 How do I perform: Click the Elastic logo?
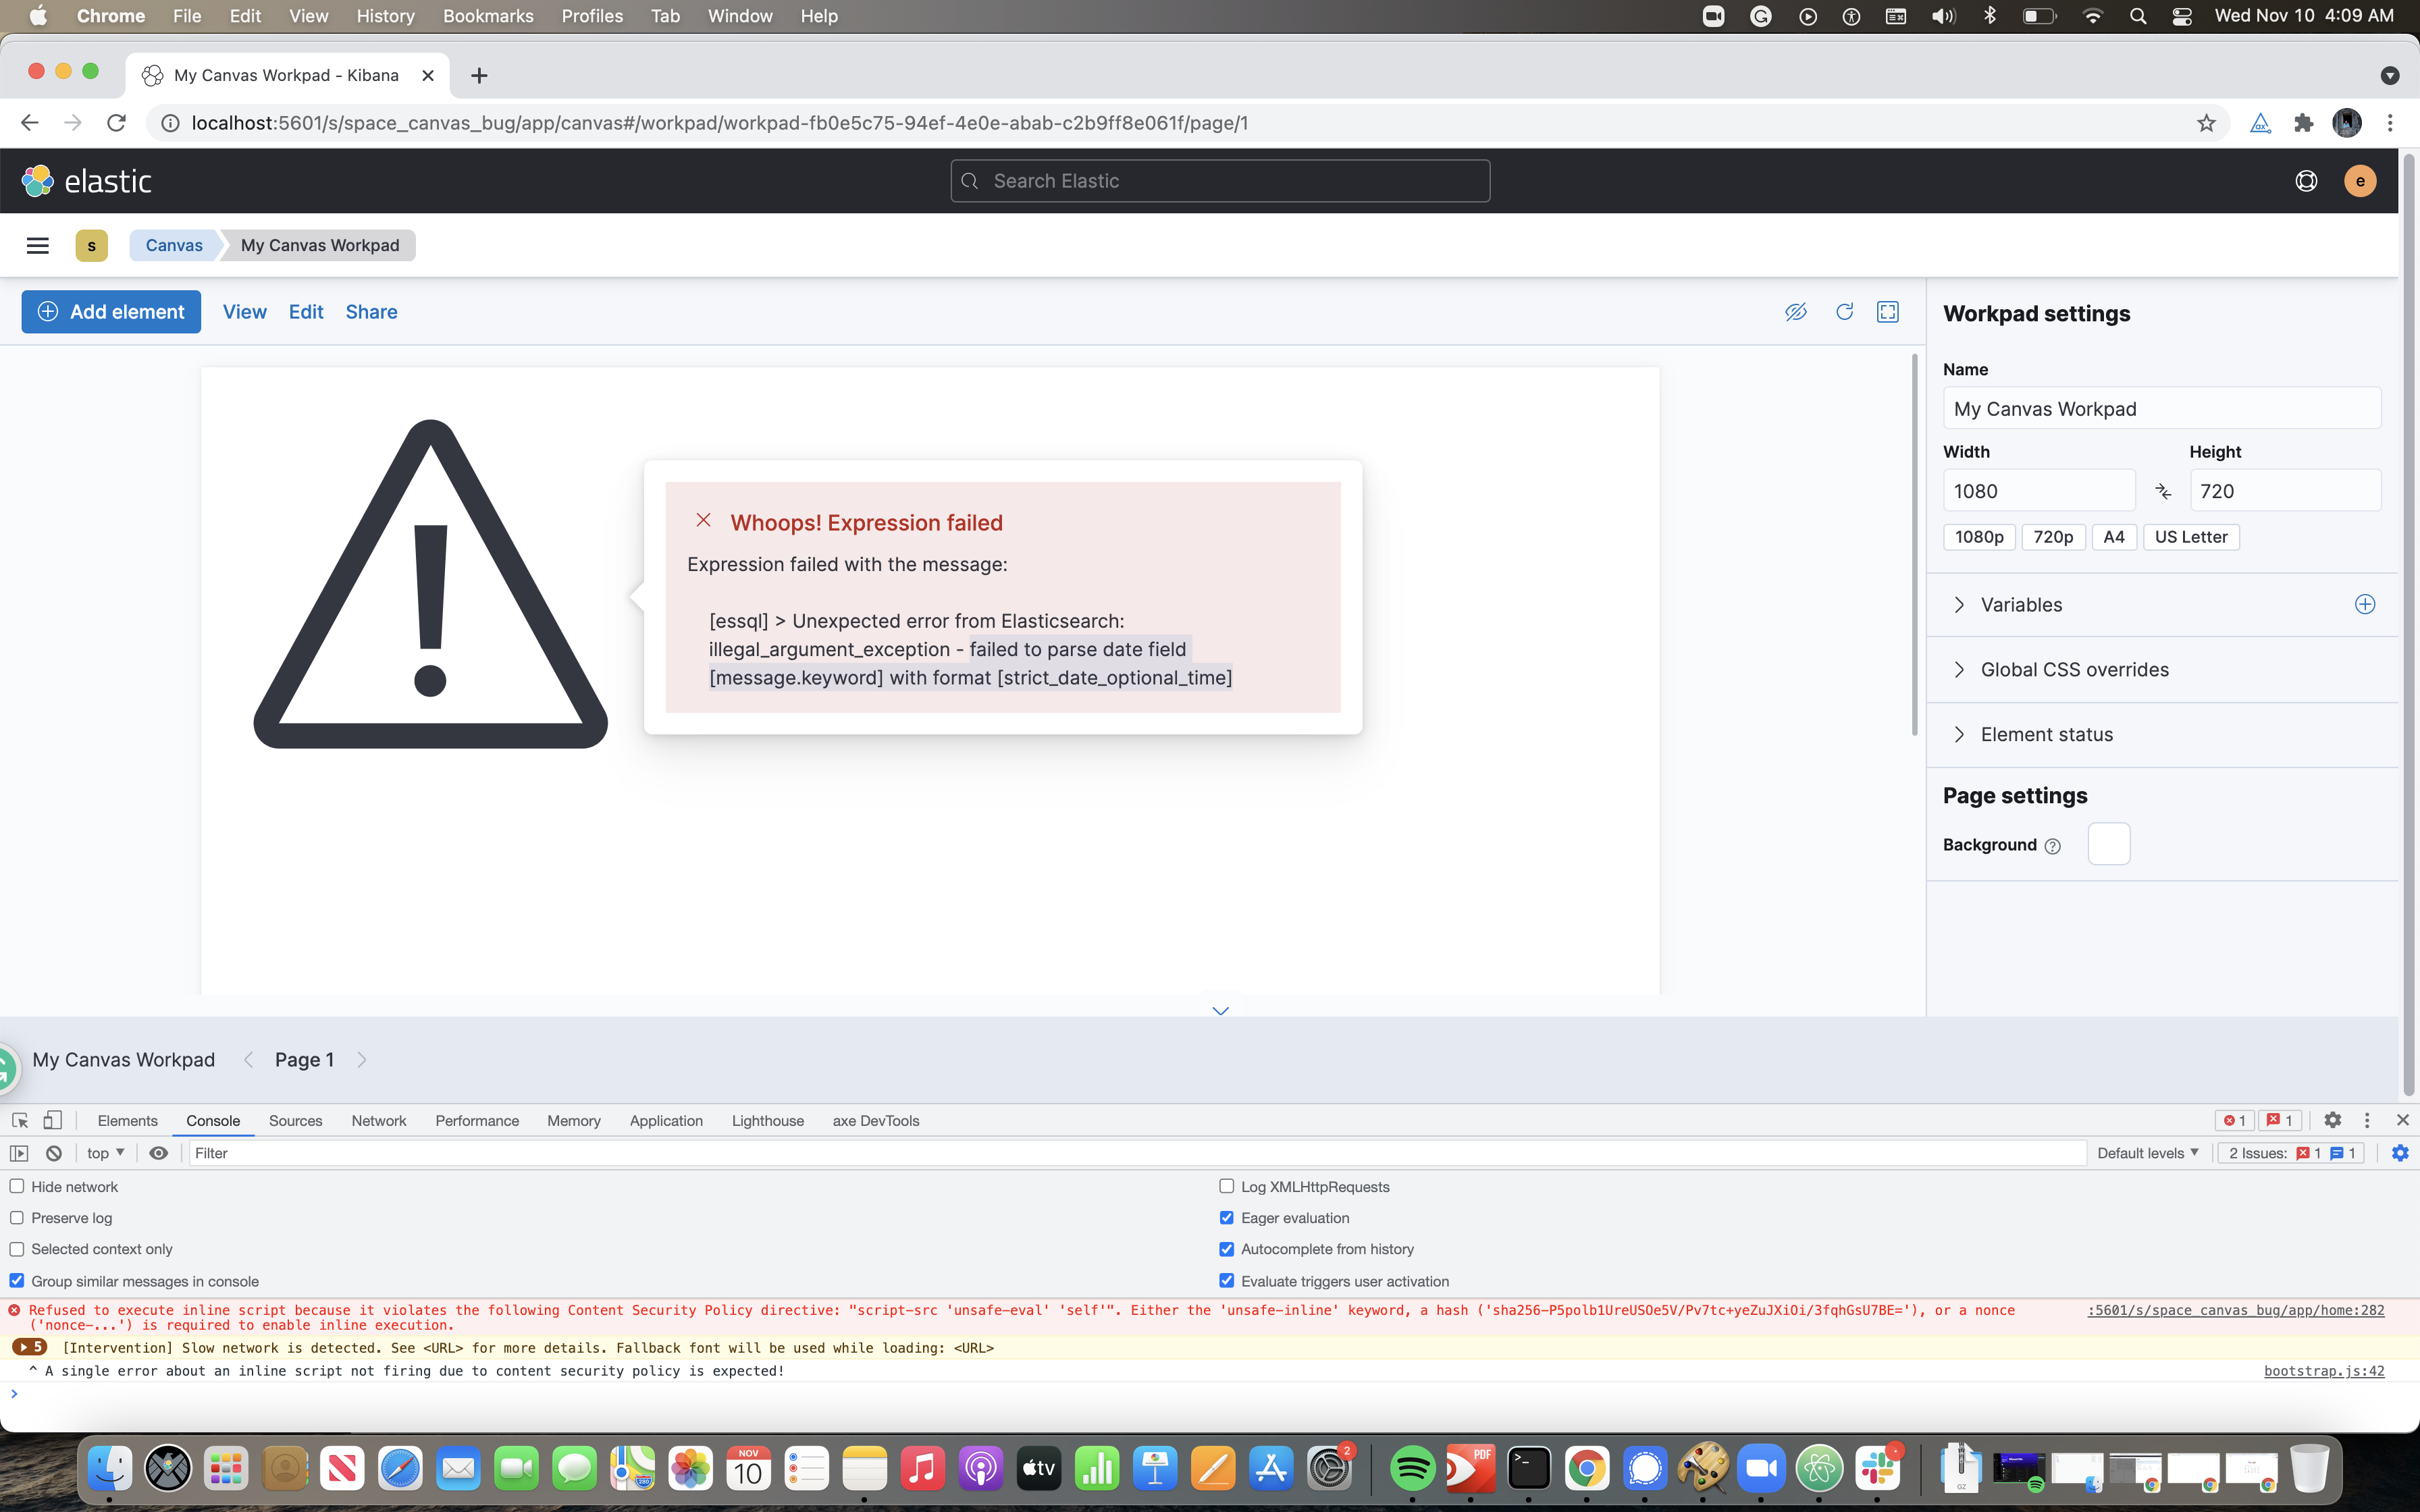tap(87, 181)
